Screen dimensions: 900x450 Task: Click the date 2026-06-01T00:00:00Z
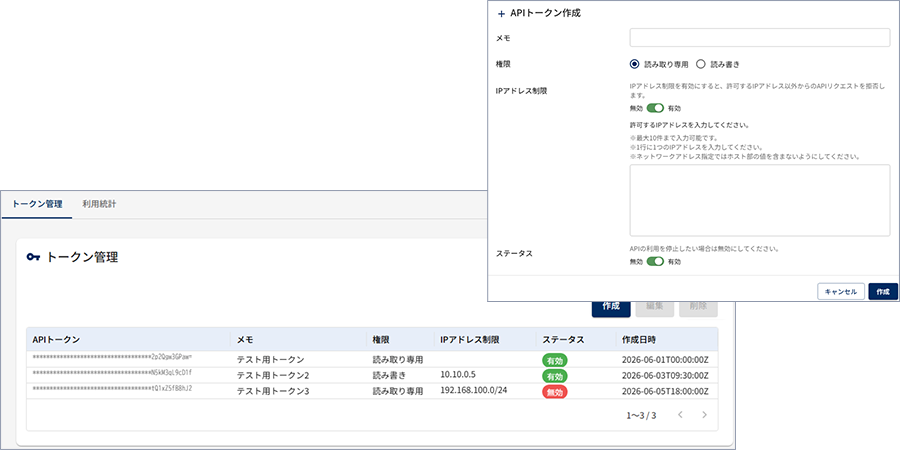click(x=665, y=360)
